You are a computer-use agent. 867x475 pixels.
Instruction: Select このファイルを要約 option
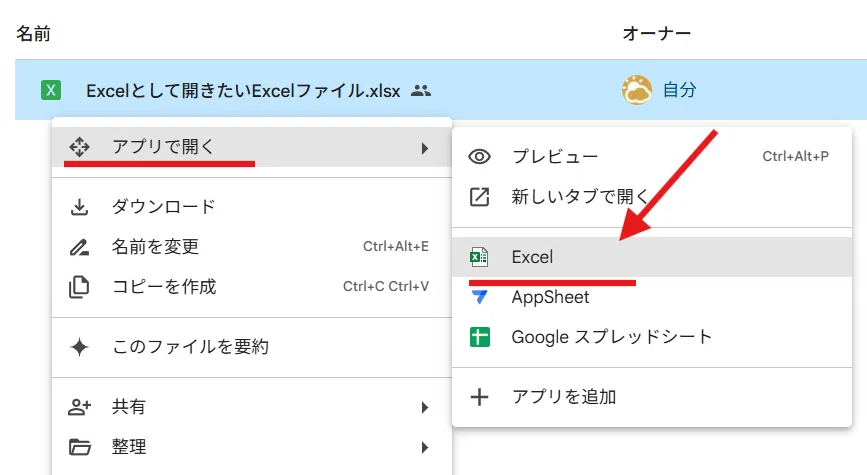coord(252,347)
